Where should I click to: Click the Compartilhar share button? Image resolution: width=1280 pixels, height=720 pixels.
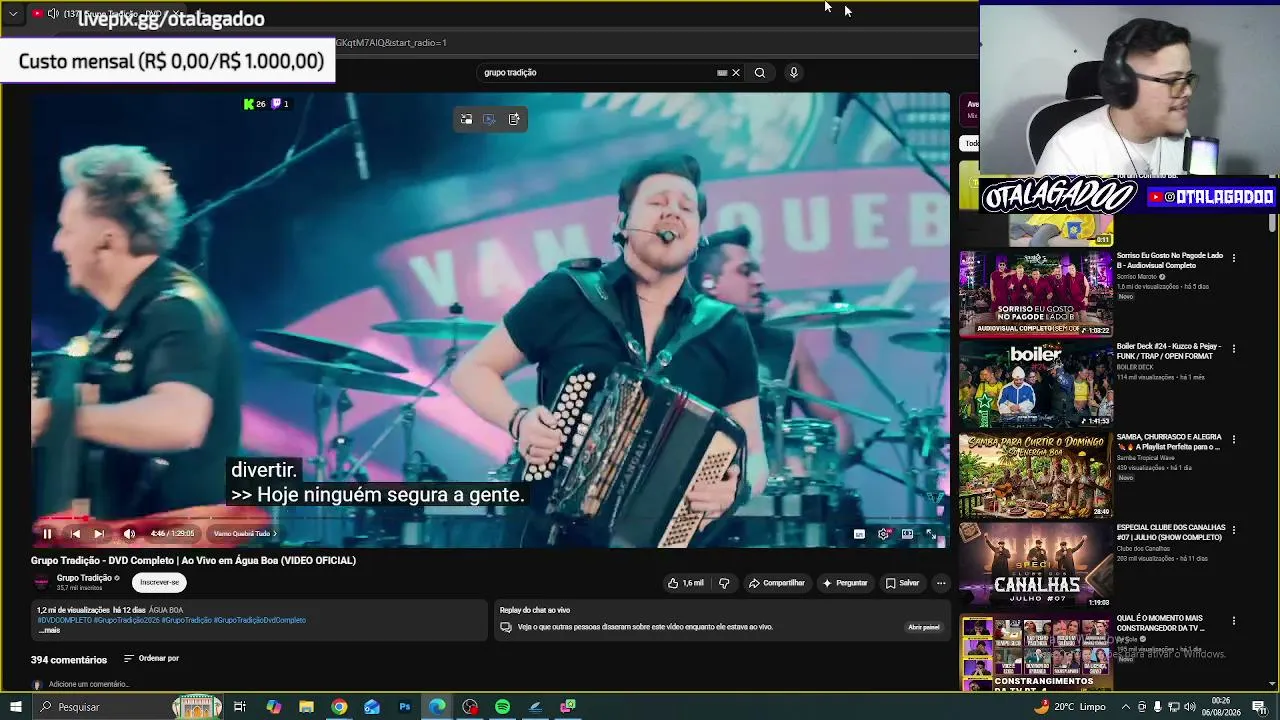pos(777,583)
